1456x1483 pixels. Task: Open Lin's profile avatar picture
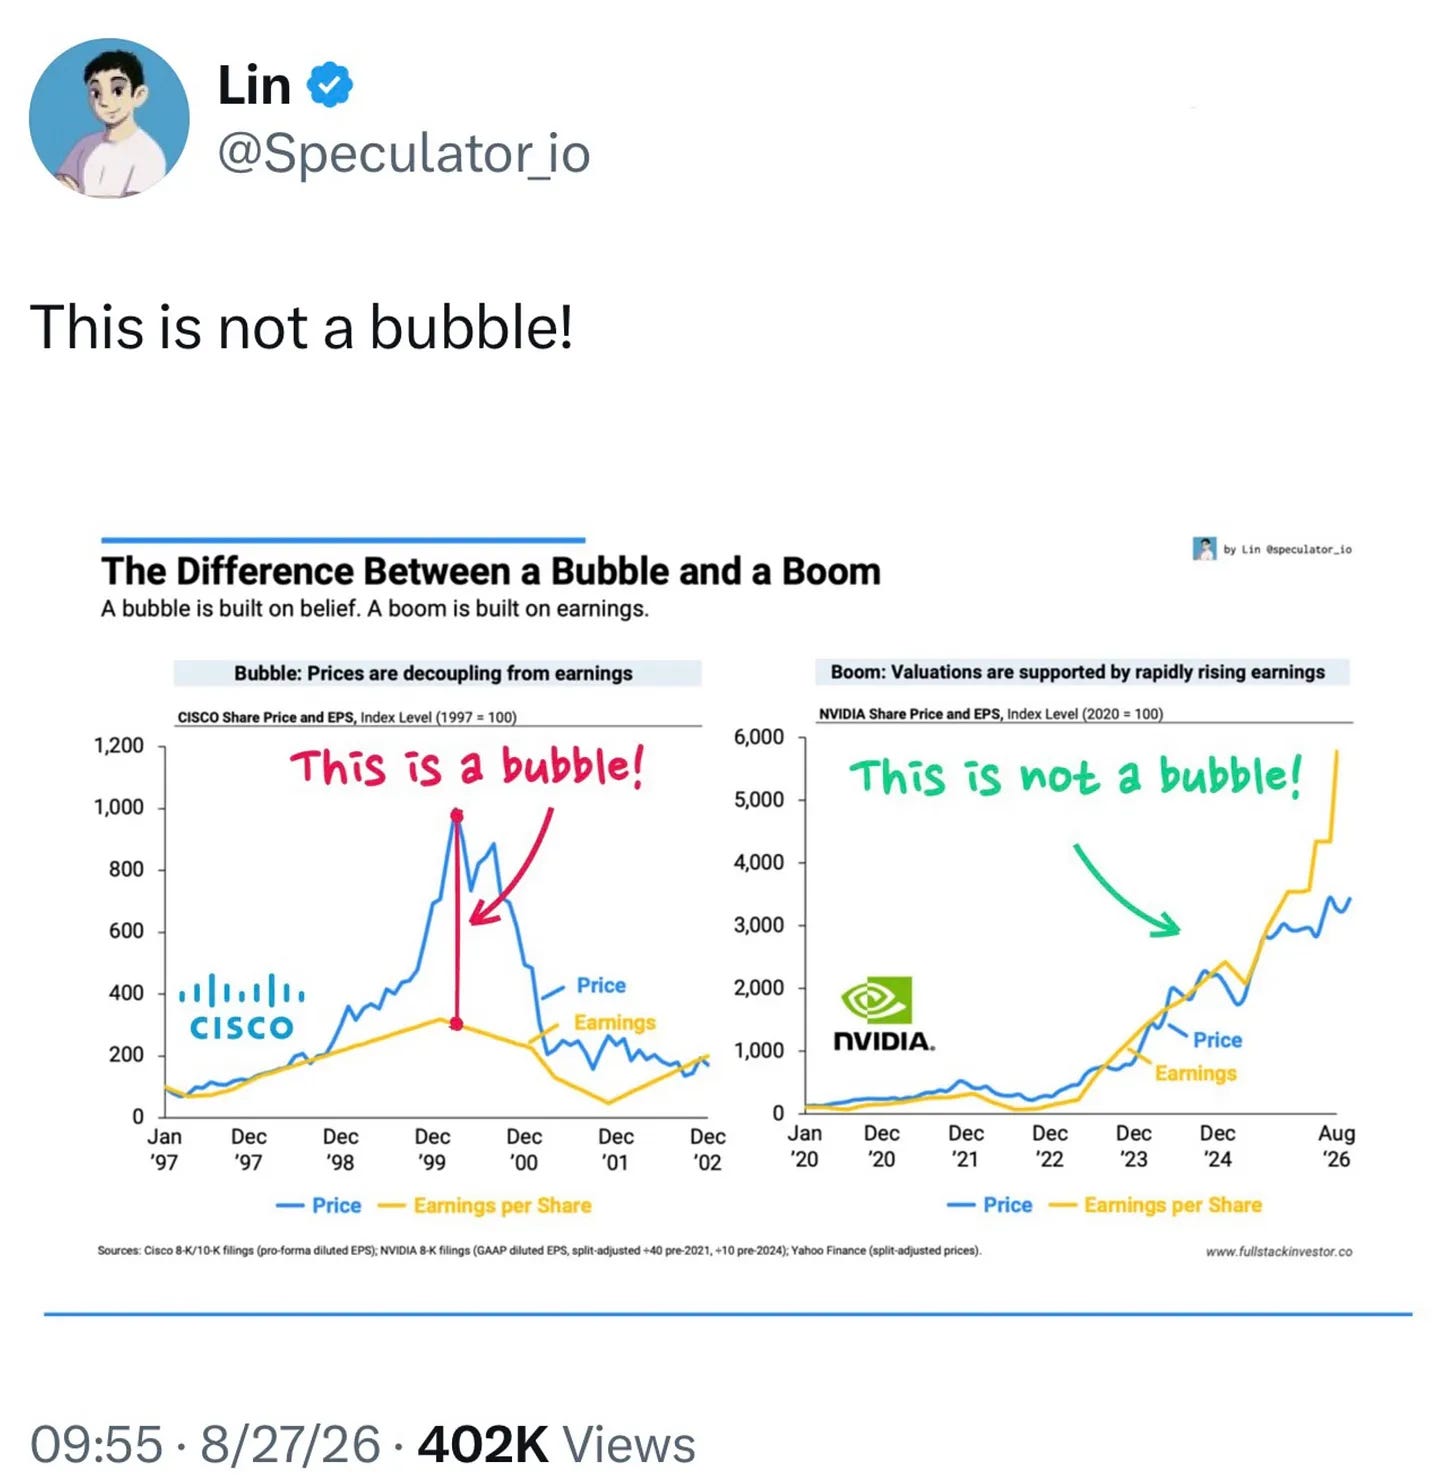pos(109,118)
